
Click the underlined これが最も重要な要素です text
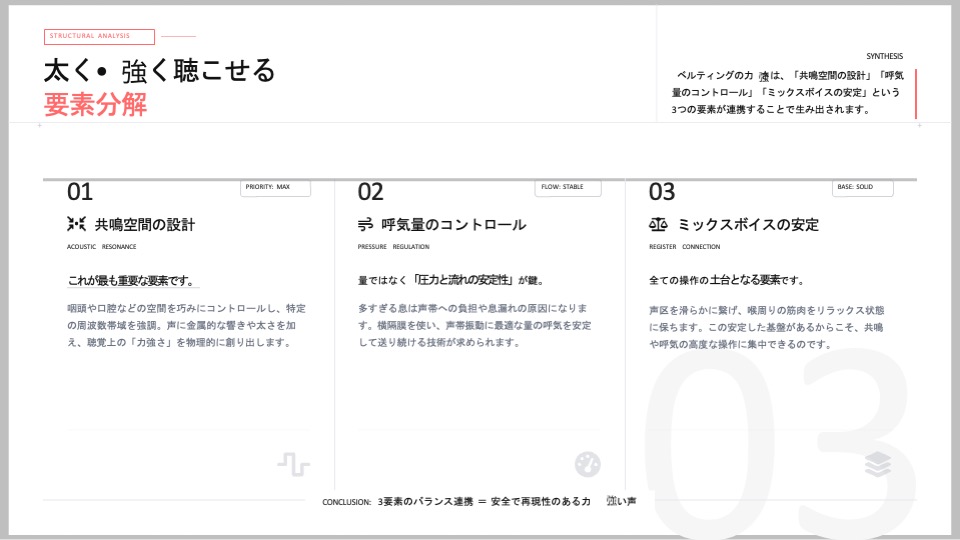point(131,281)
